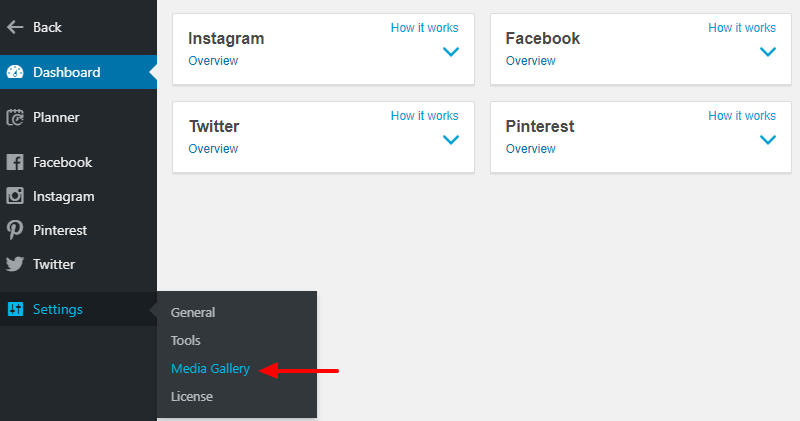Expand the Pinterest overview chevron
The height and width of the screenshot is (421, 800).
[x=768, y=140]
